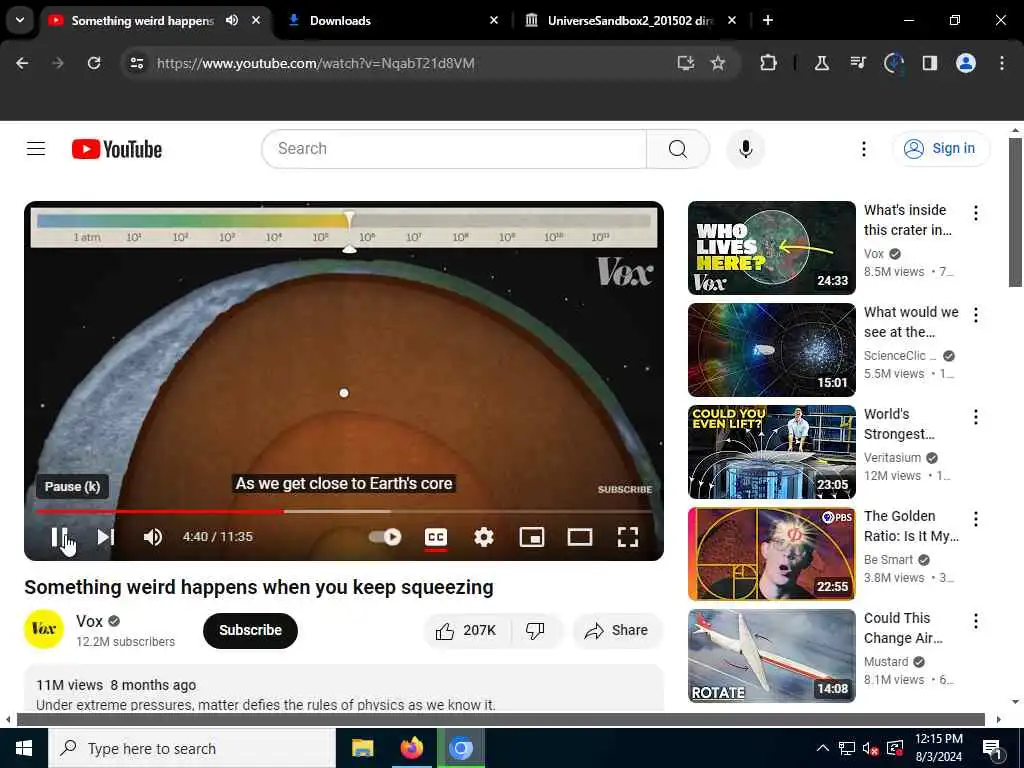
Task: Click the magnifier search button
Action: 678,149
